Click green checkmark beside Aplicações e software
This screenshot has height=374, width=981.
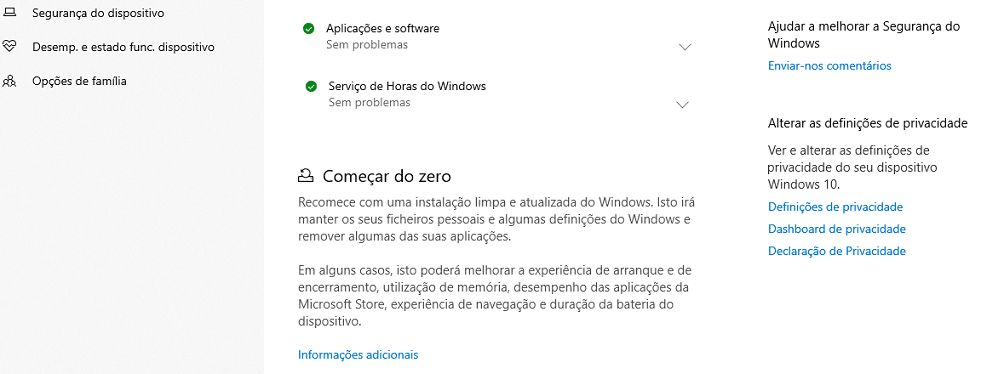point(308,28)
